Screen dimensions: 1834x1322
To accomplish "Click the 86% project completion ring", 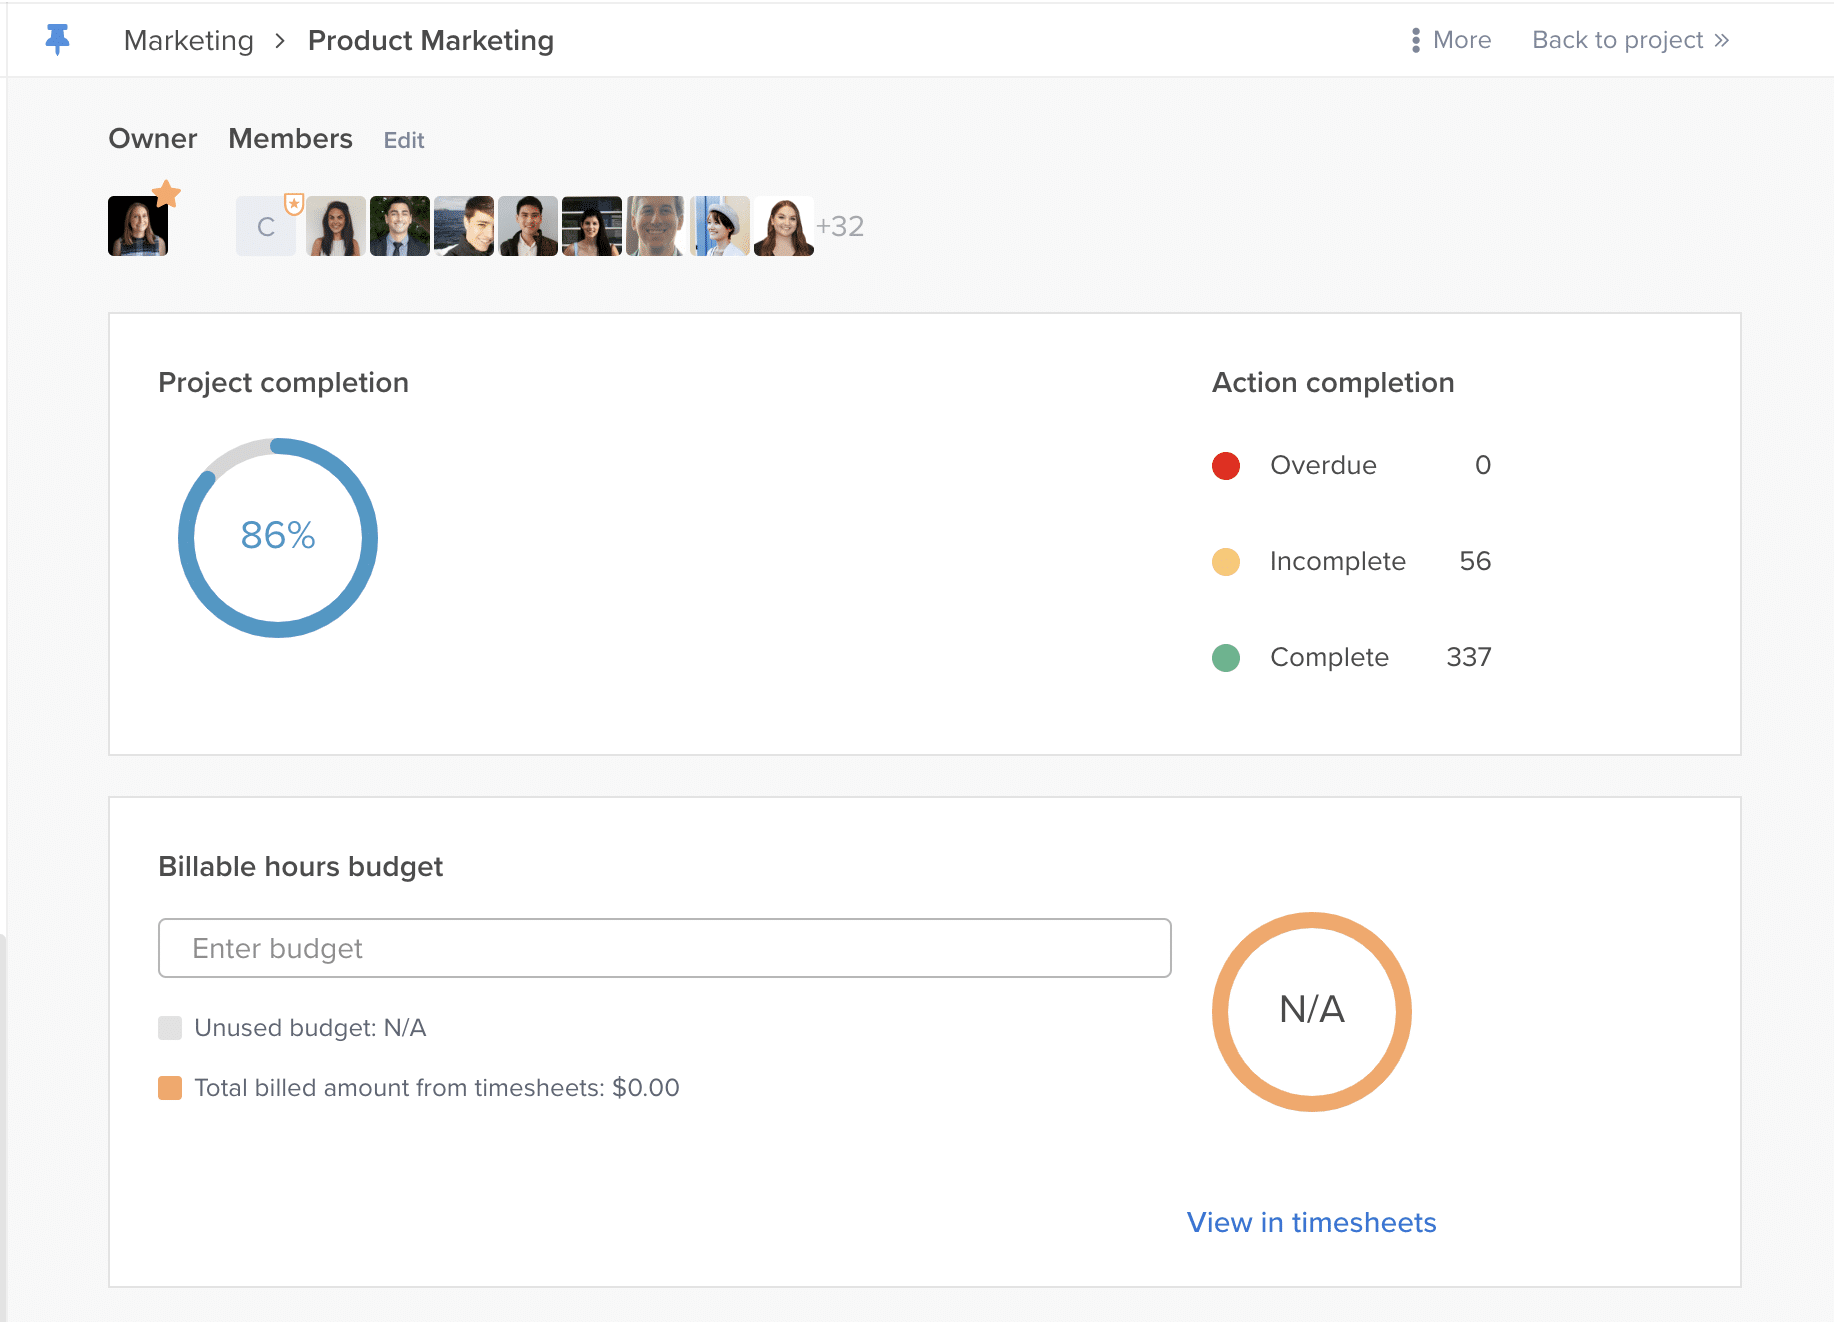I will pos(277,537).
